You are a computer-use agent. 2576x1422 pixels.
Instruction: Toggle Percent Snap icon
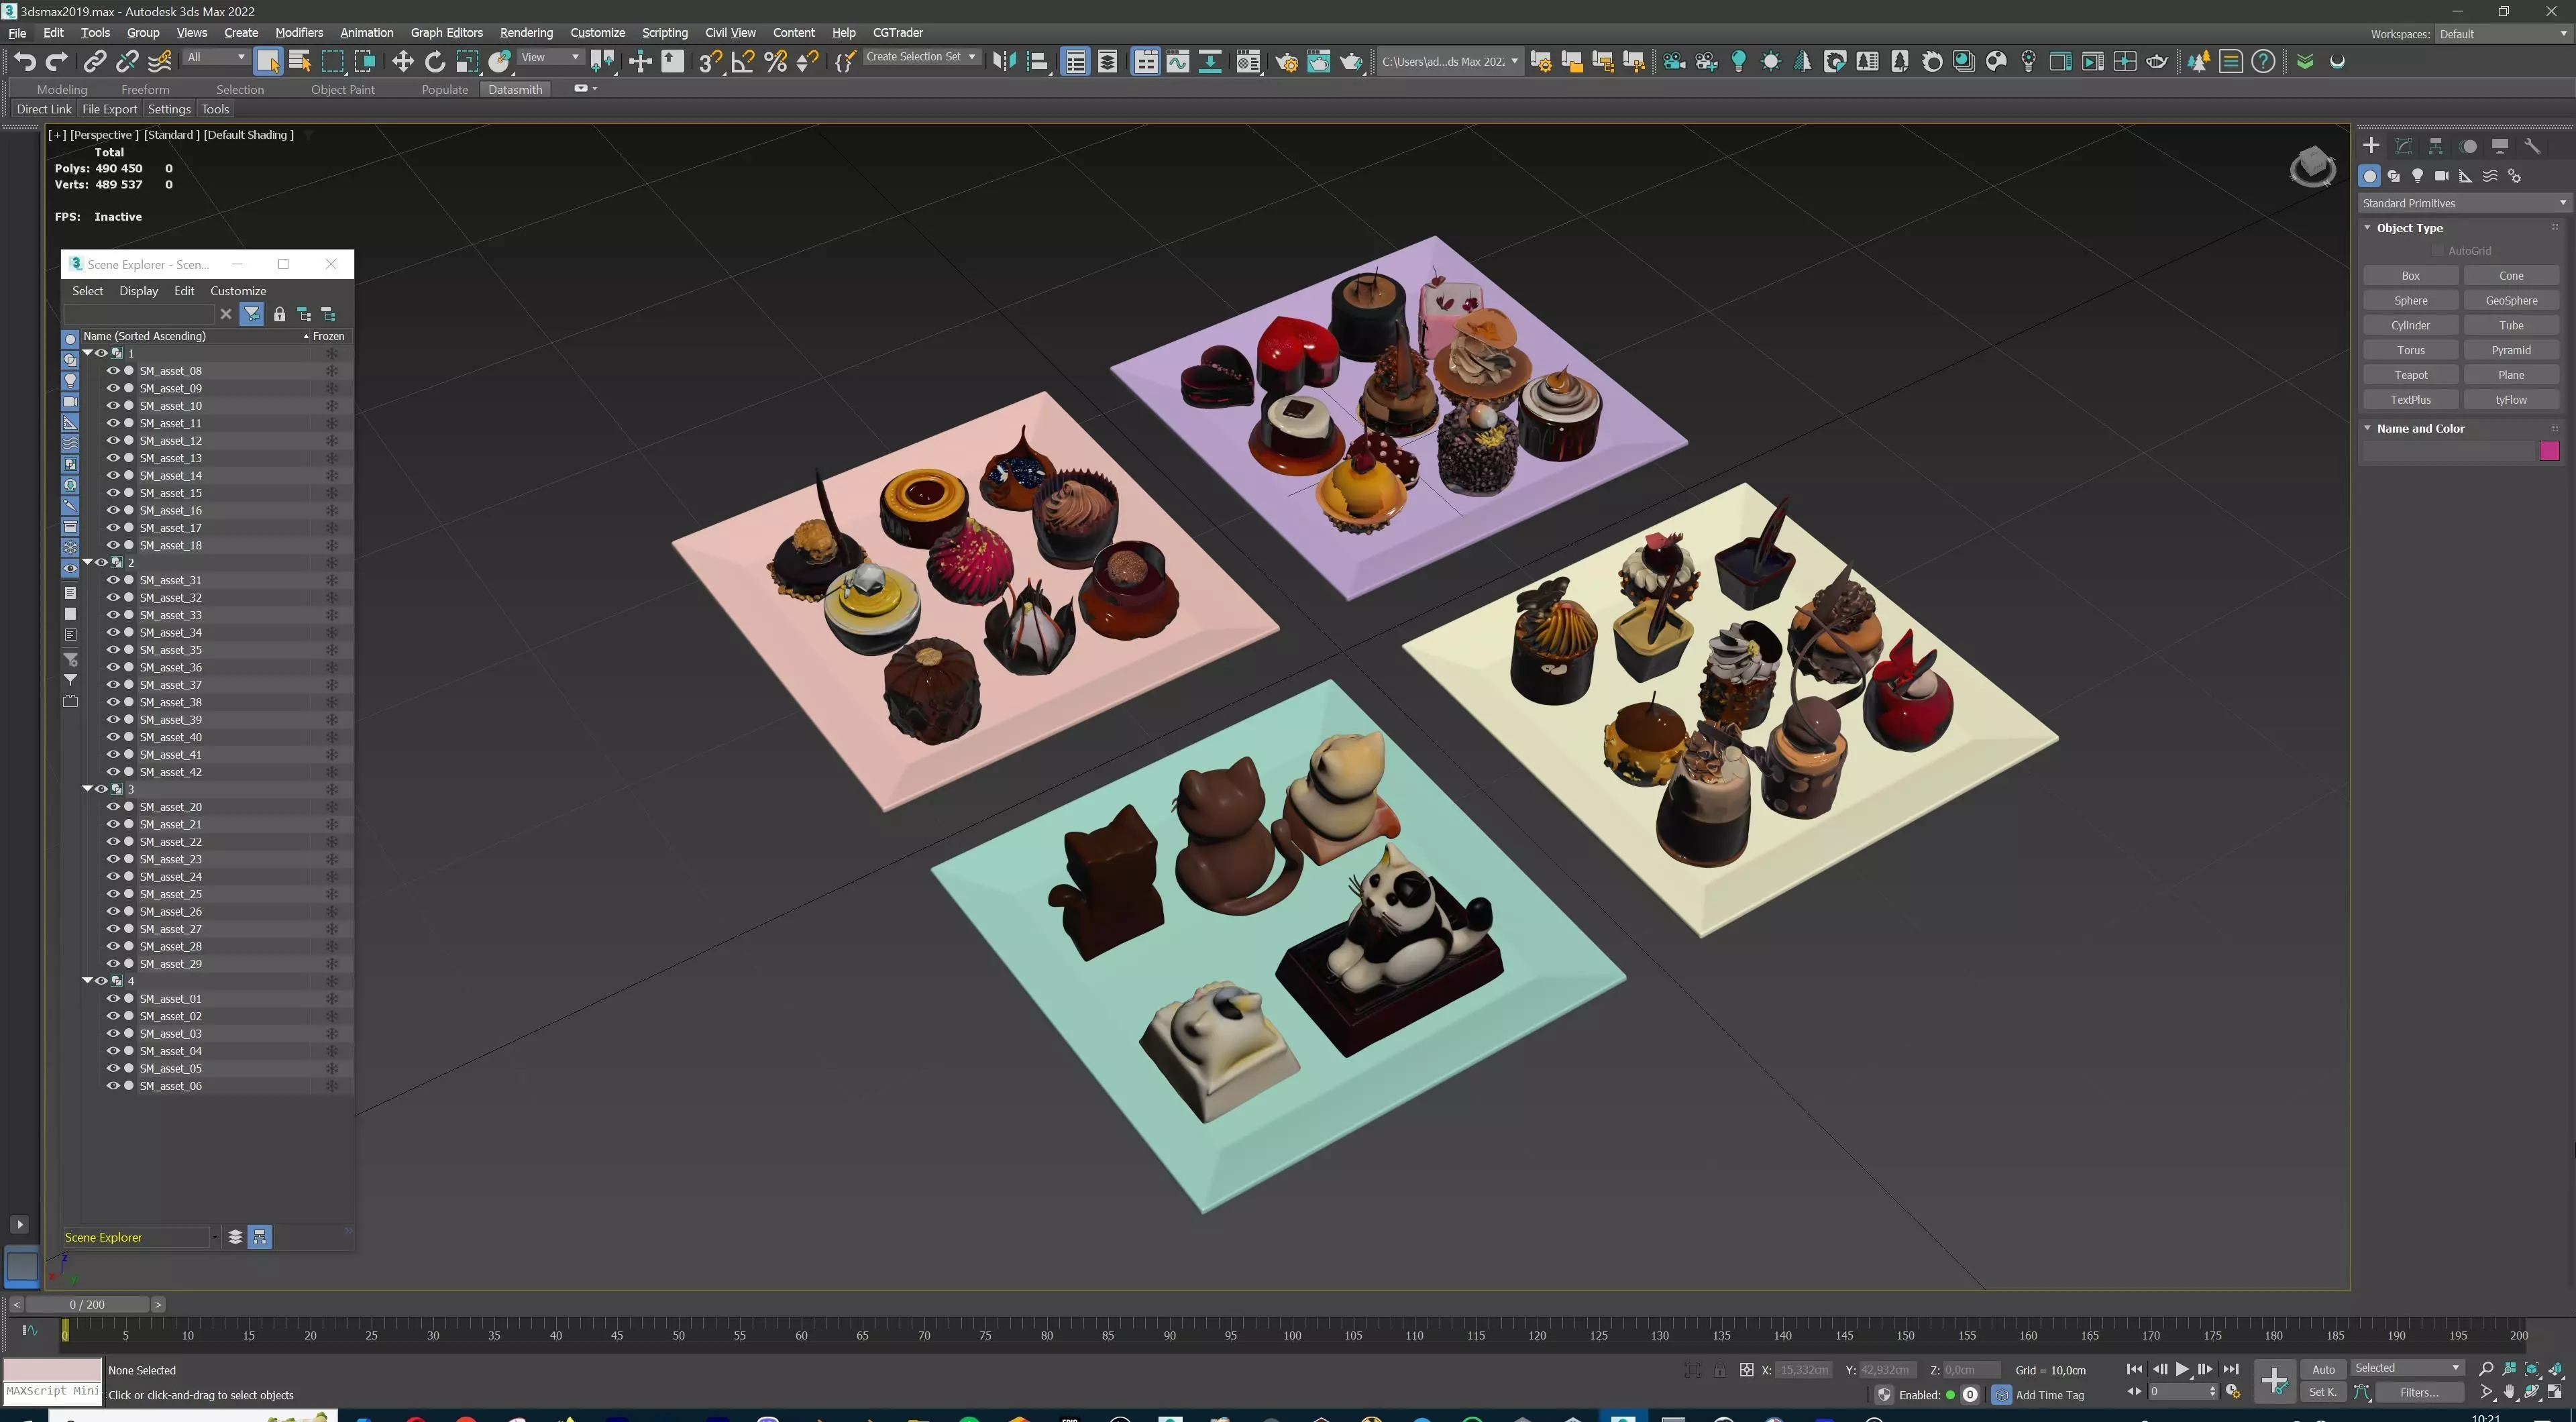click(775, 62)
